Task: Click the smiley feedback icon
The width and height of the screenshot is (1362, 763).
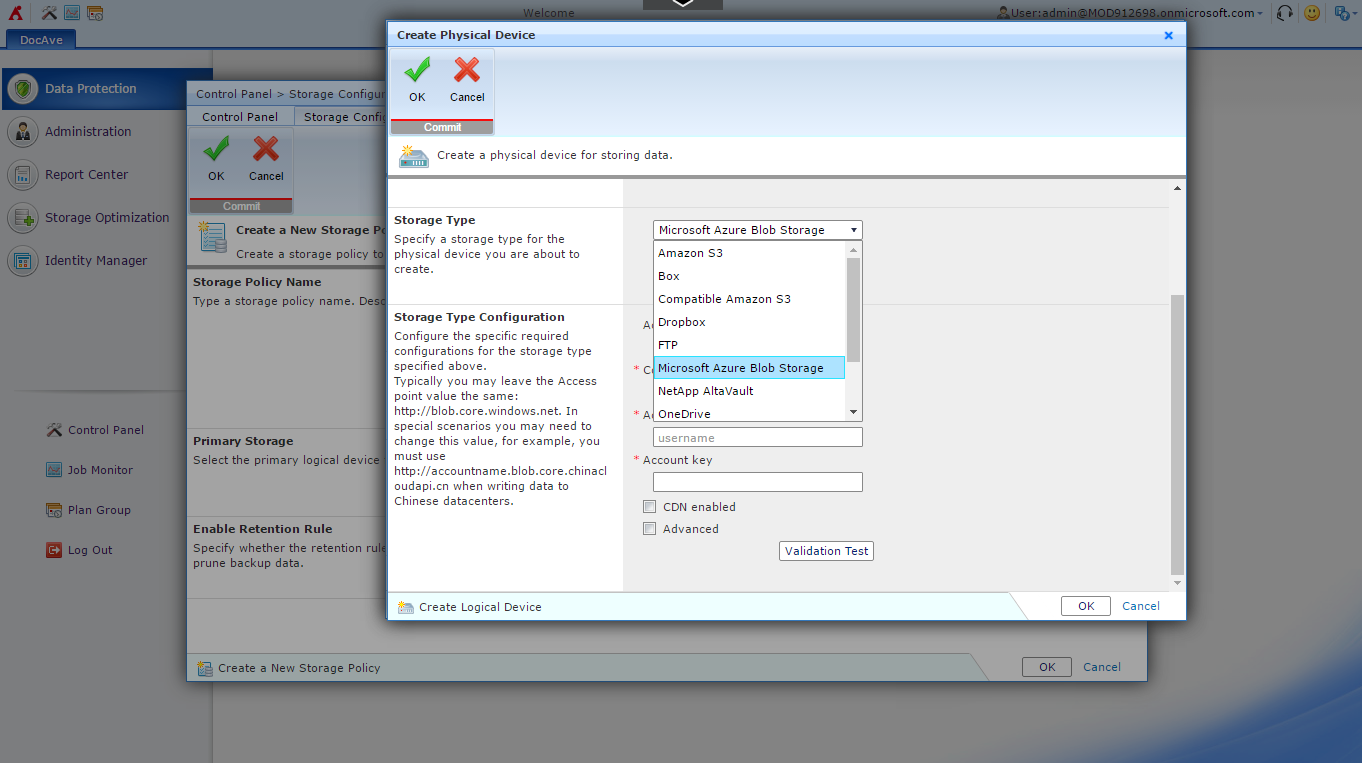Action: point(1313,13)
